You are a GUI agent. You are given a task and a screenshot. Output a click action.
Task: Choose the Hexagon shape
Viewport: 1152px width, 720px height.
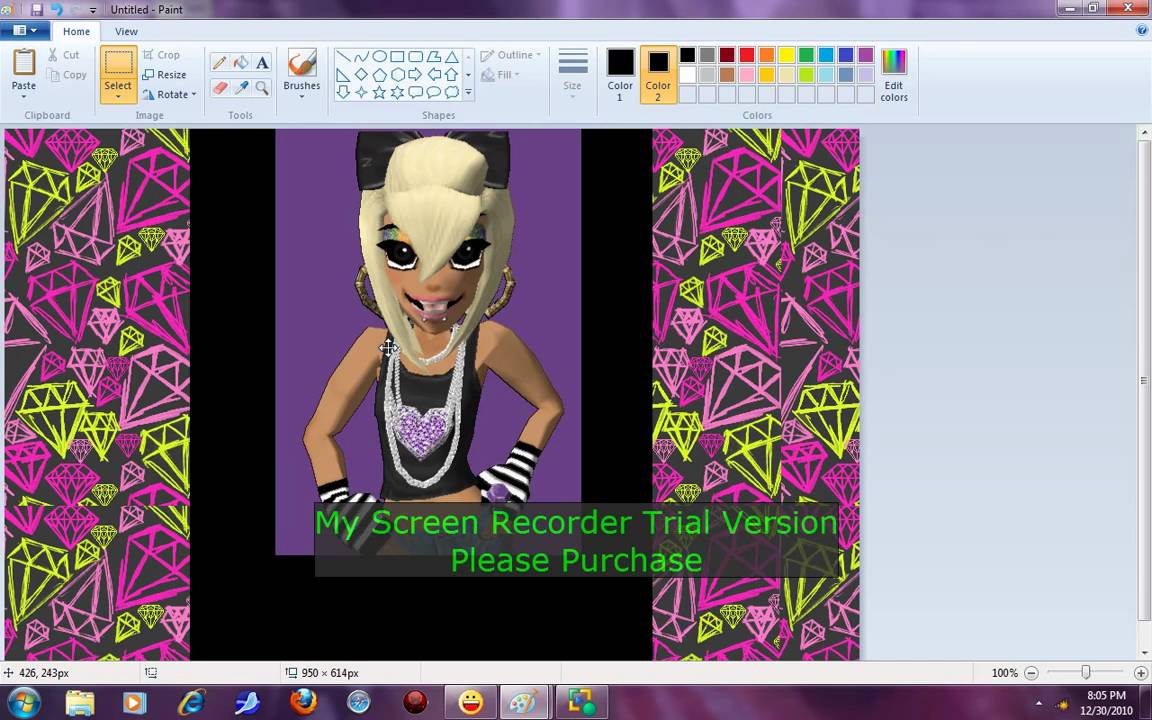coord(397,75)
